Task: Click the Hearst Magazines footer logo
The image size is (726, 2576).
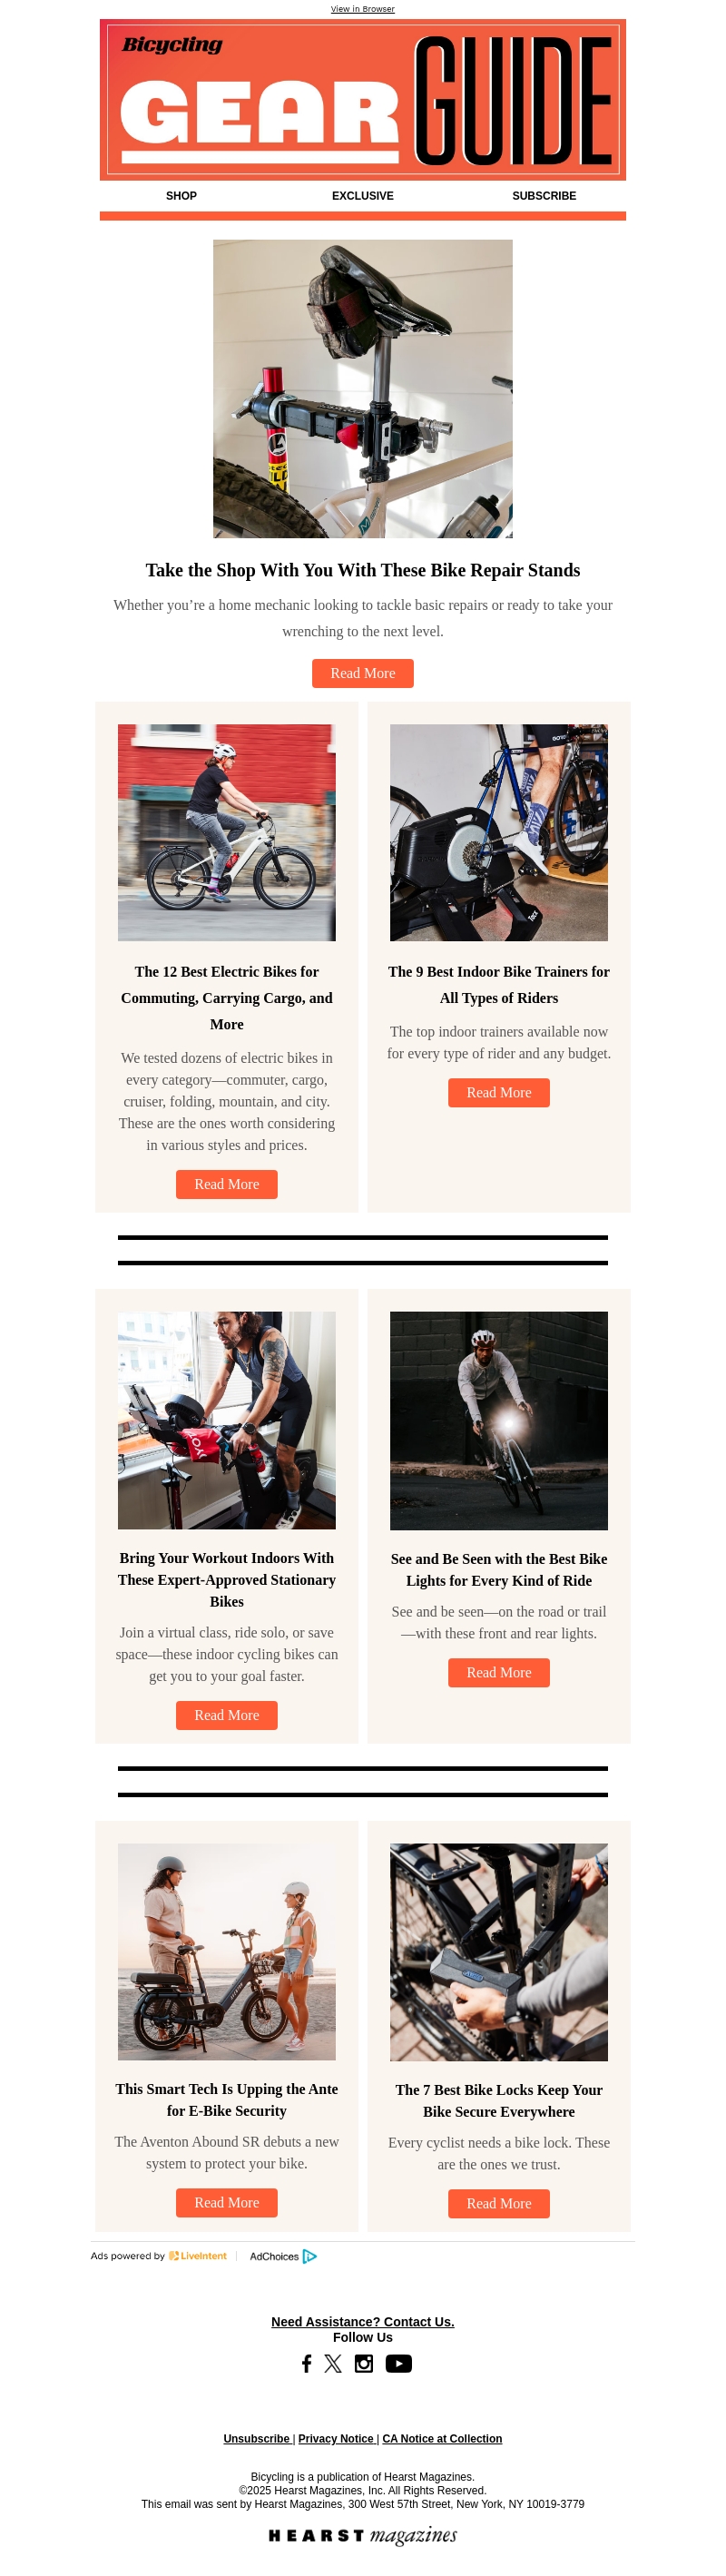Action: coord(363,2535)
